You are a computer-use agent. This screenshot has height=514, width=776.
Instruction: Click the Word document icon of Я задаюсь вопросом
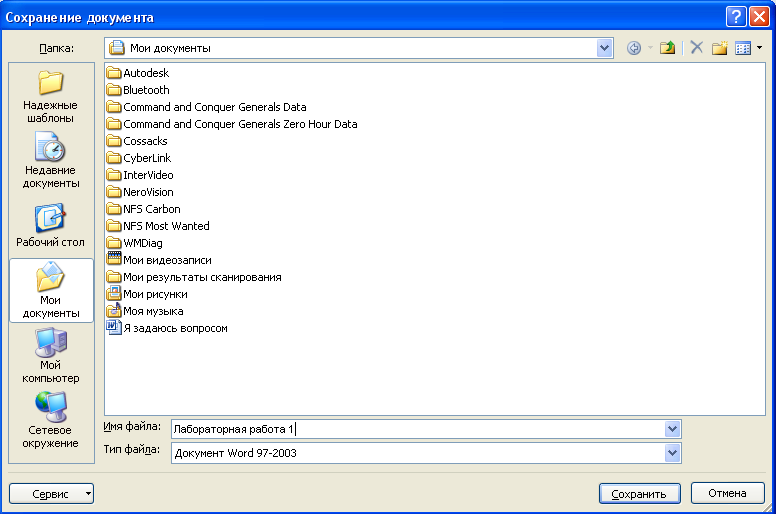[x=114, y=327]
